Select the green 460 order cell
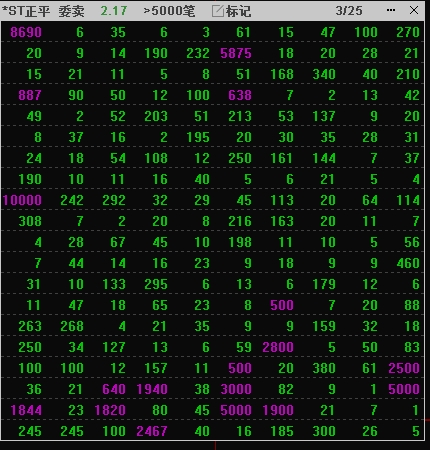The image size is (430, 450). click(x=408, y=263)
